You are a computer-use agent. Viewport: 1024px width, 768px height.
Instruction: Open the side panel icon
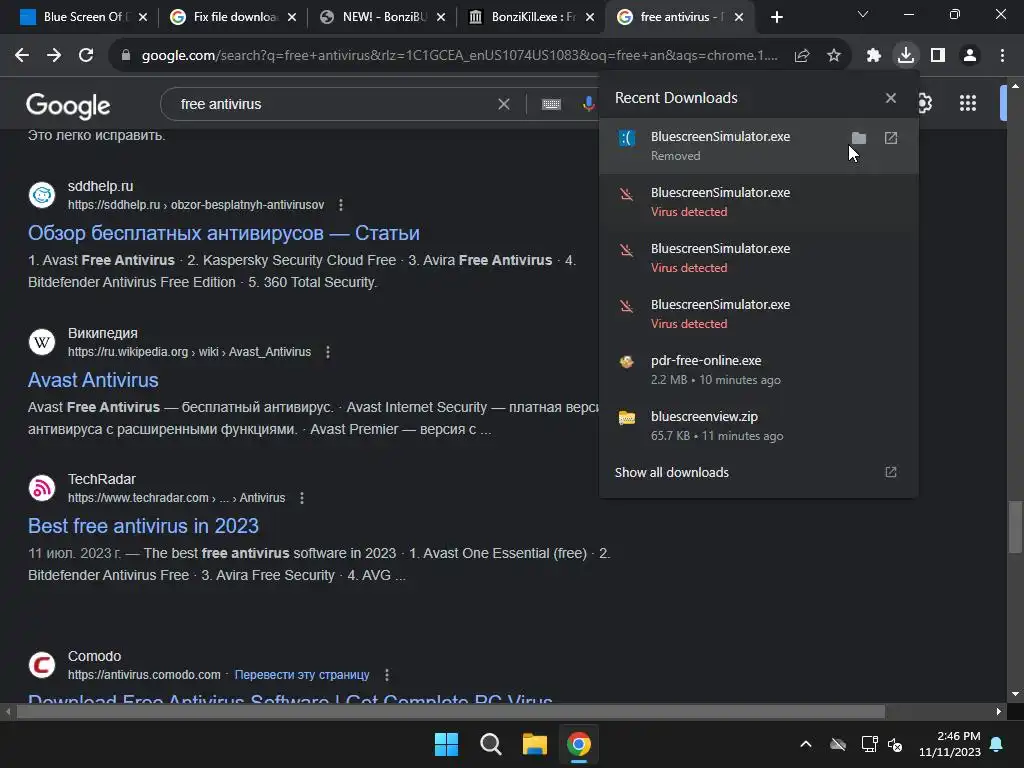pyautogui.click(x=938, y=56)
